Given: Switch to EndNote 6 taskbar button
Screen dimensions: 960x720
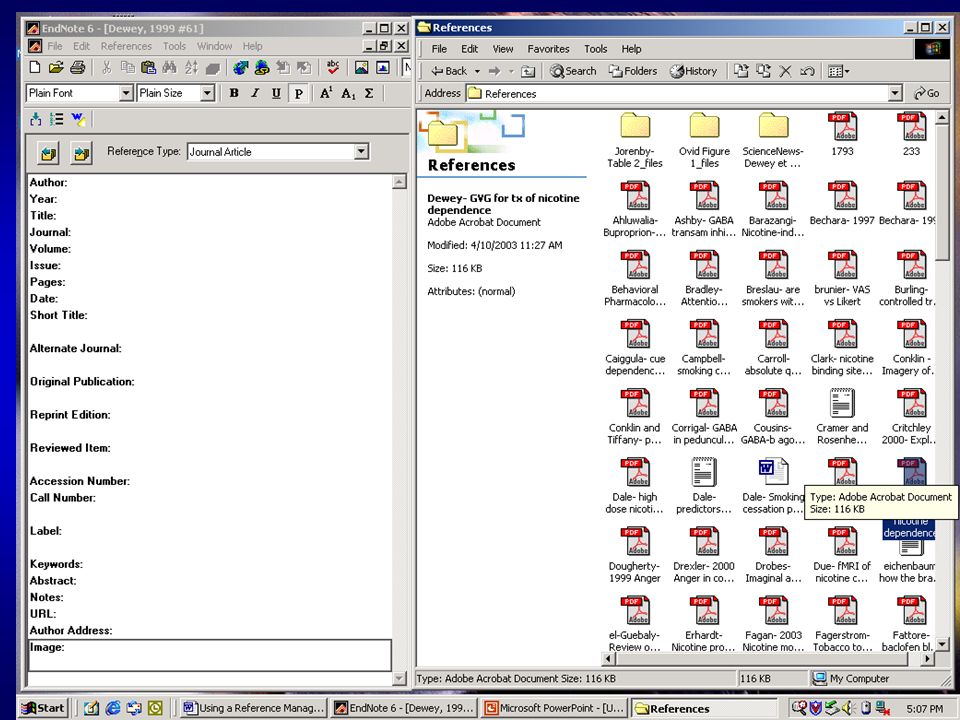Looking at the screenshot, I should pos(404,708).
